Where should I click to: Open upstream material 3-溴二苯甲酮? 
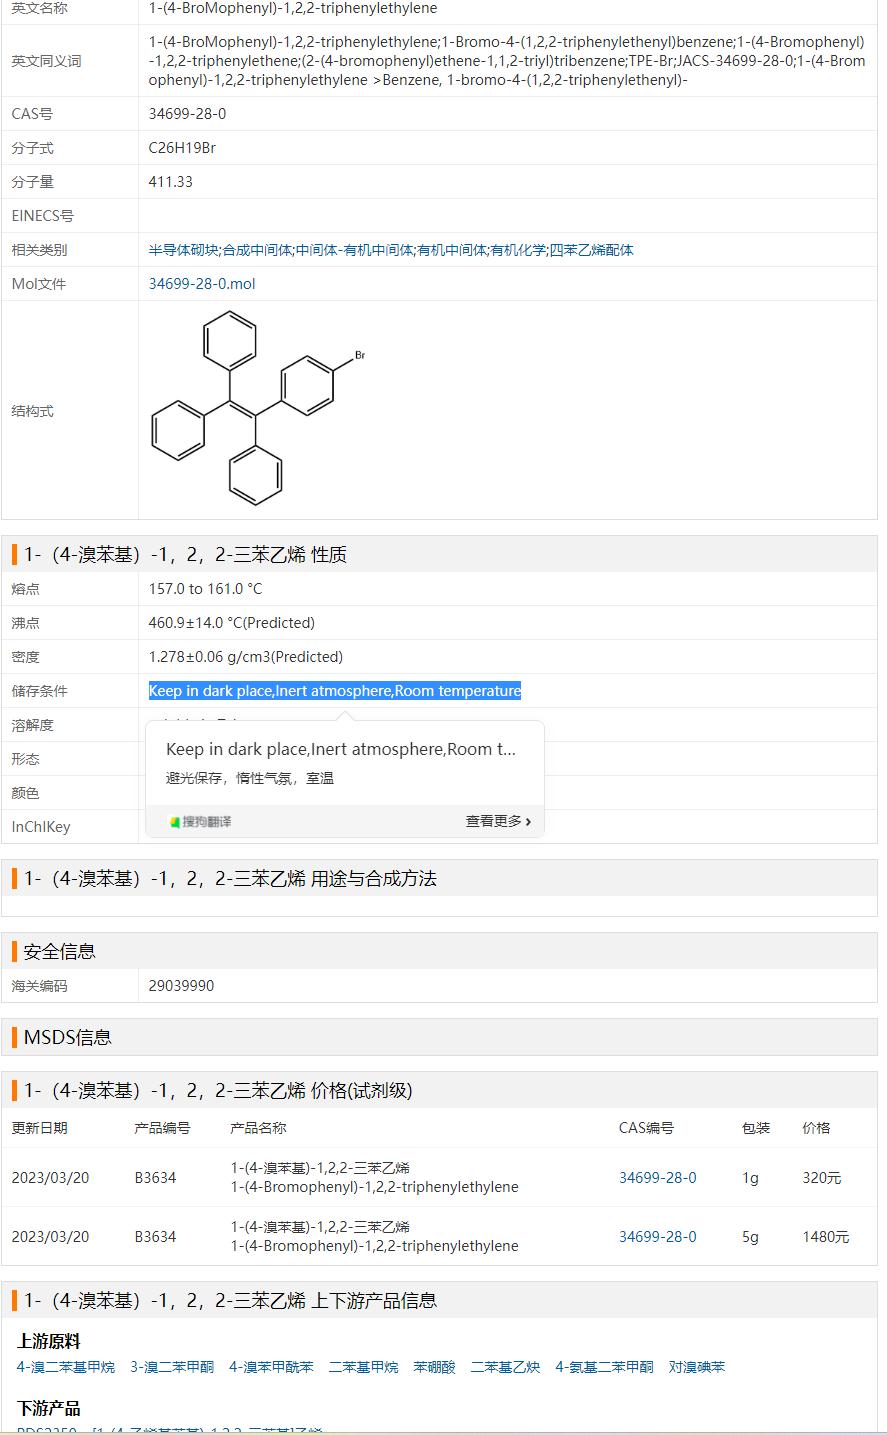point(171,1367)
